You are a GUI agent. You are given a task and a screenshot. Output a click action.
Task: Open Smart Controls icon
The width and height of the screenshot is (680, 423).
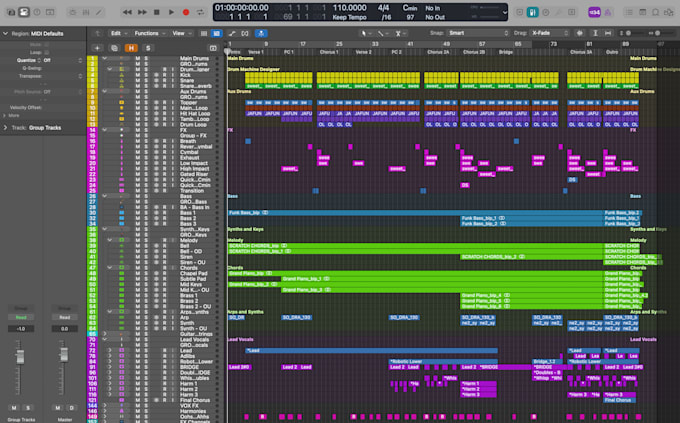coord(73,12)
